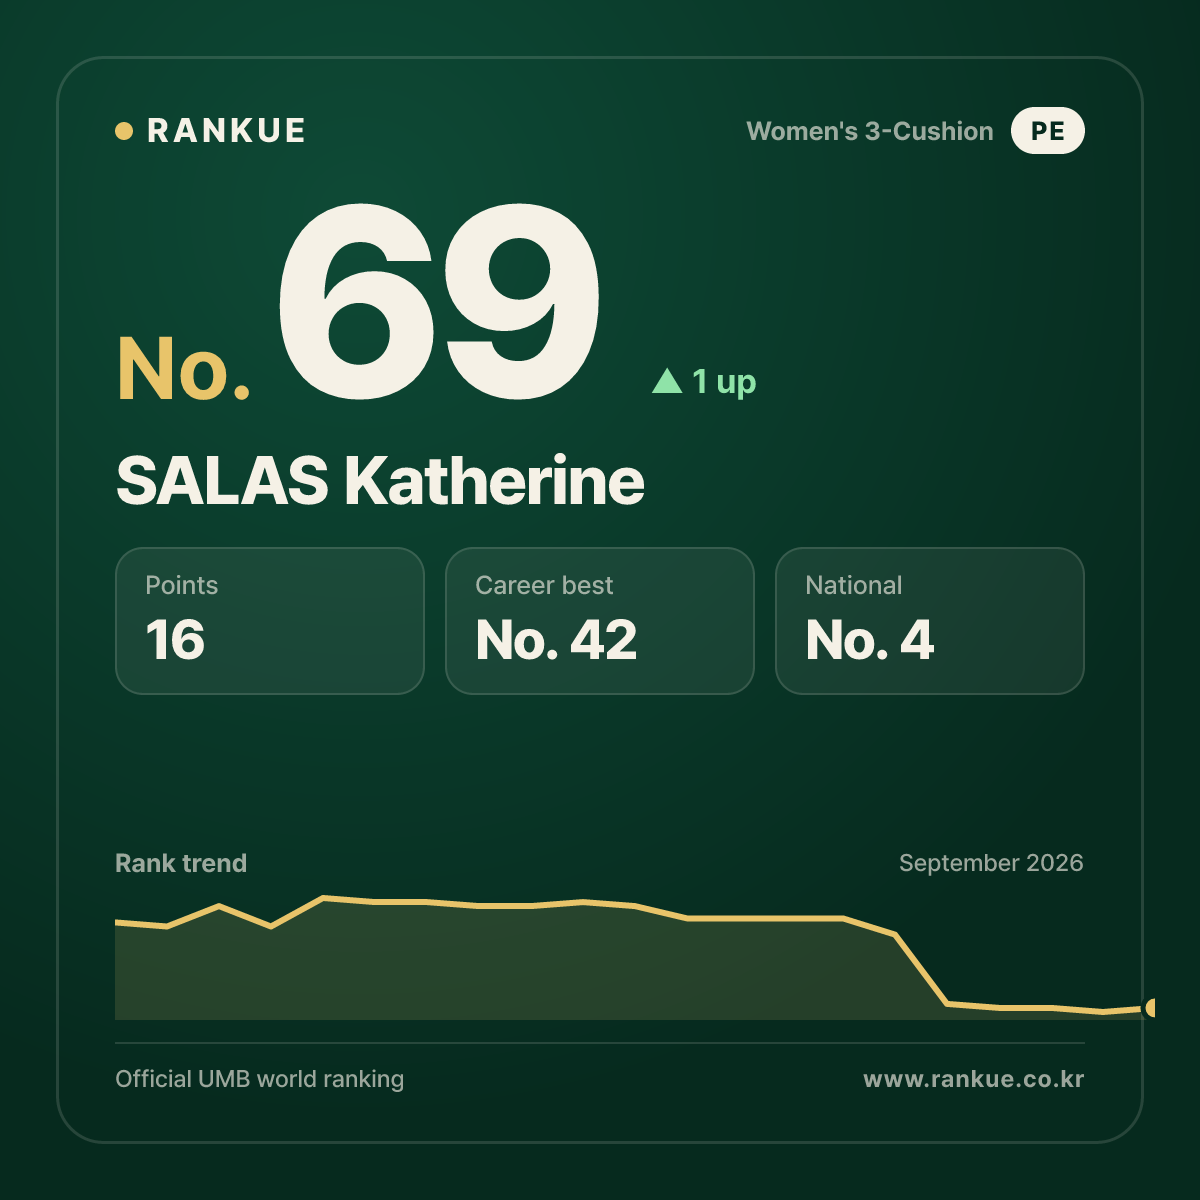Open the National ranking card
The height and width of the screenshot is (1200, 1200).
(930, 621)
